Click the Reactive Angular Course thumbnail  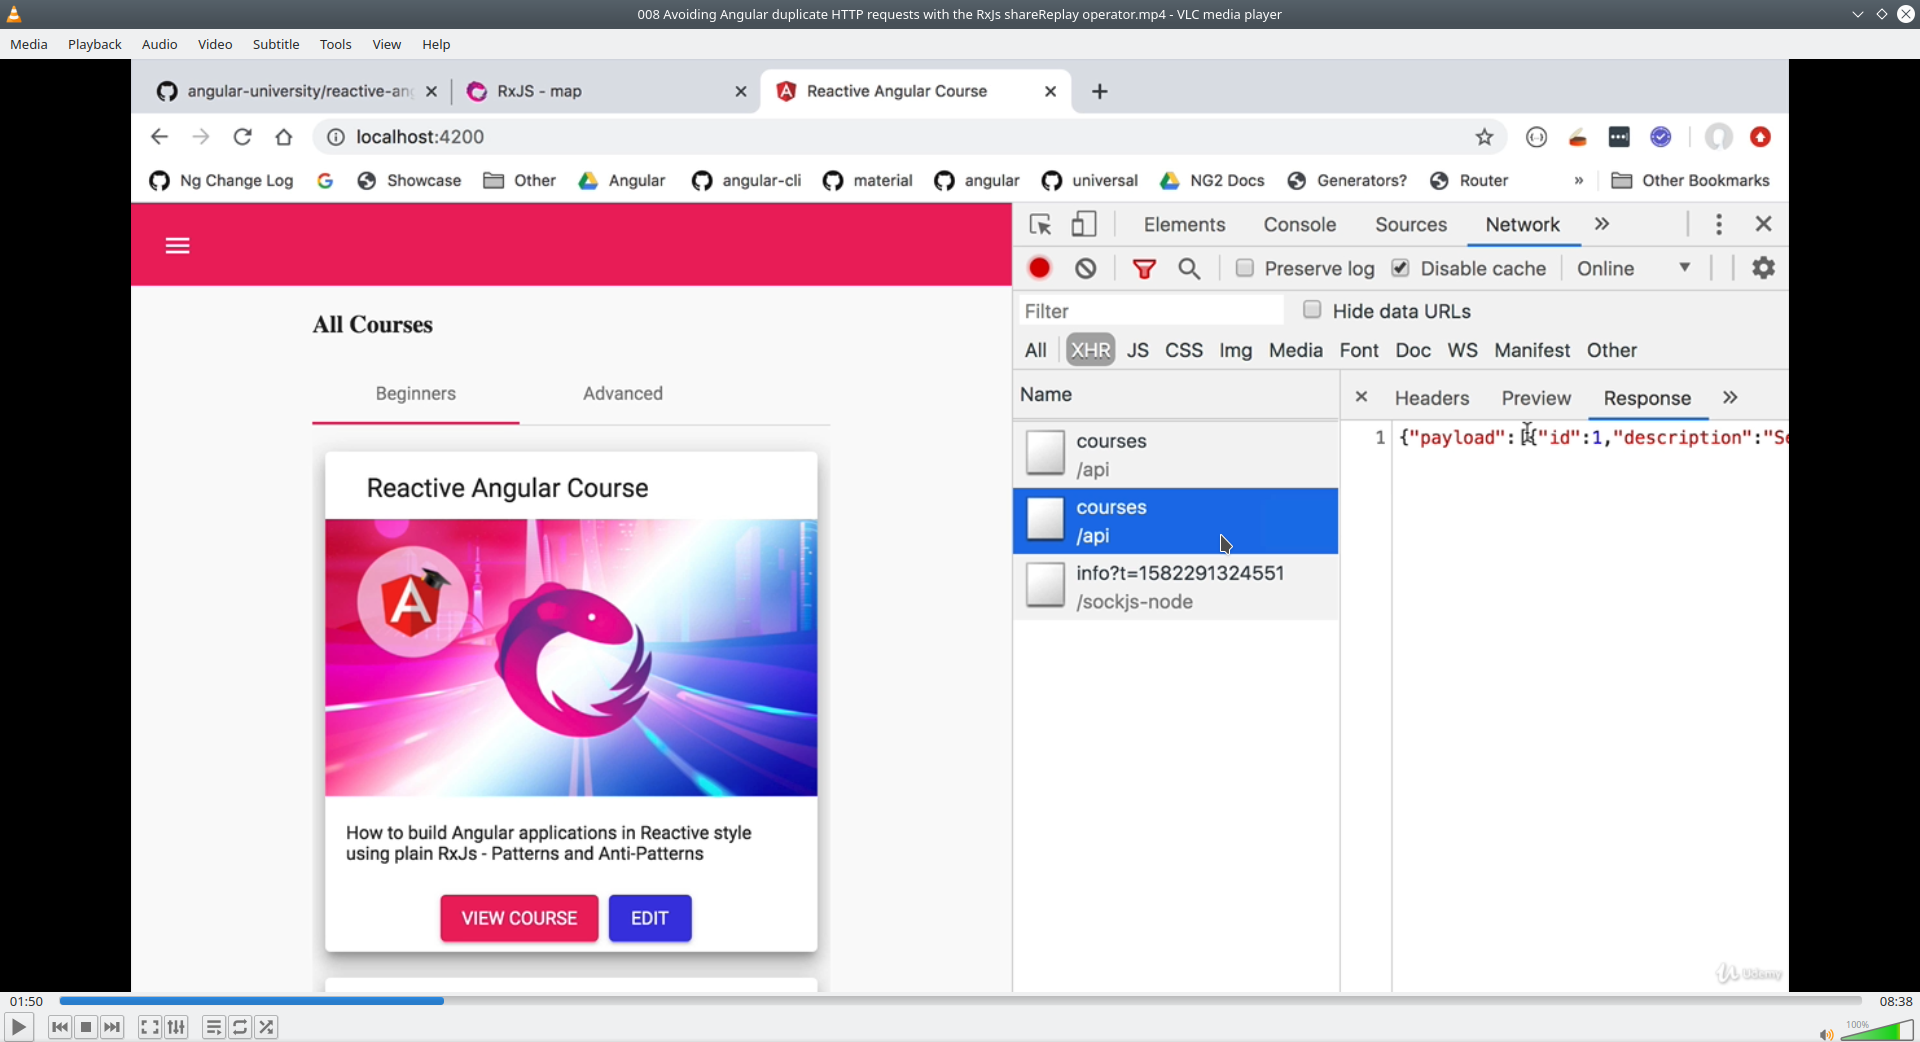pyautogui.click(x=571, y=657)
